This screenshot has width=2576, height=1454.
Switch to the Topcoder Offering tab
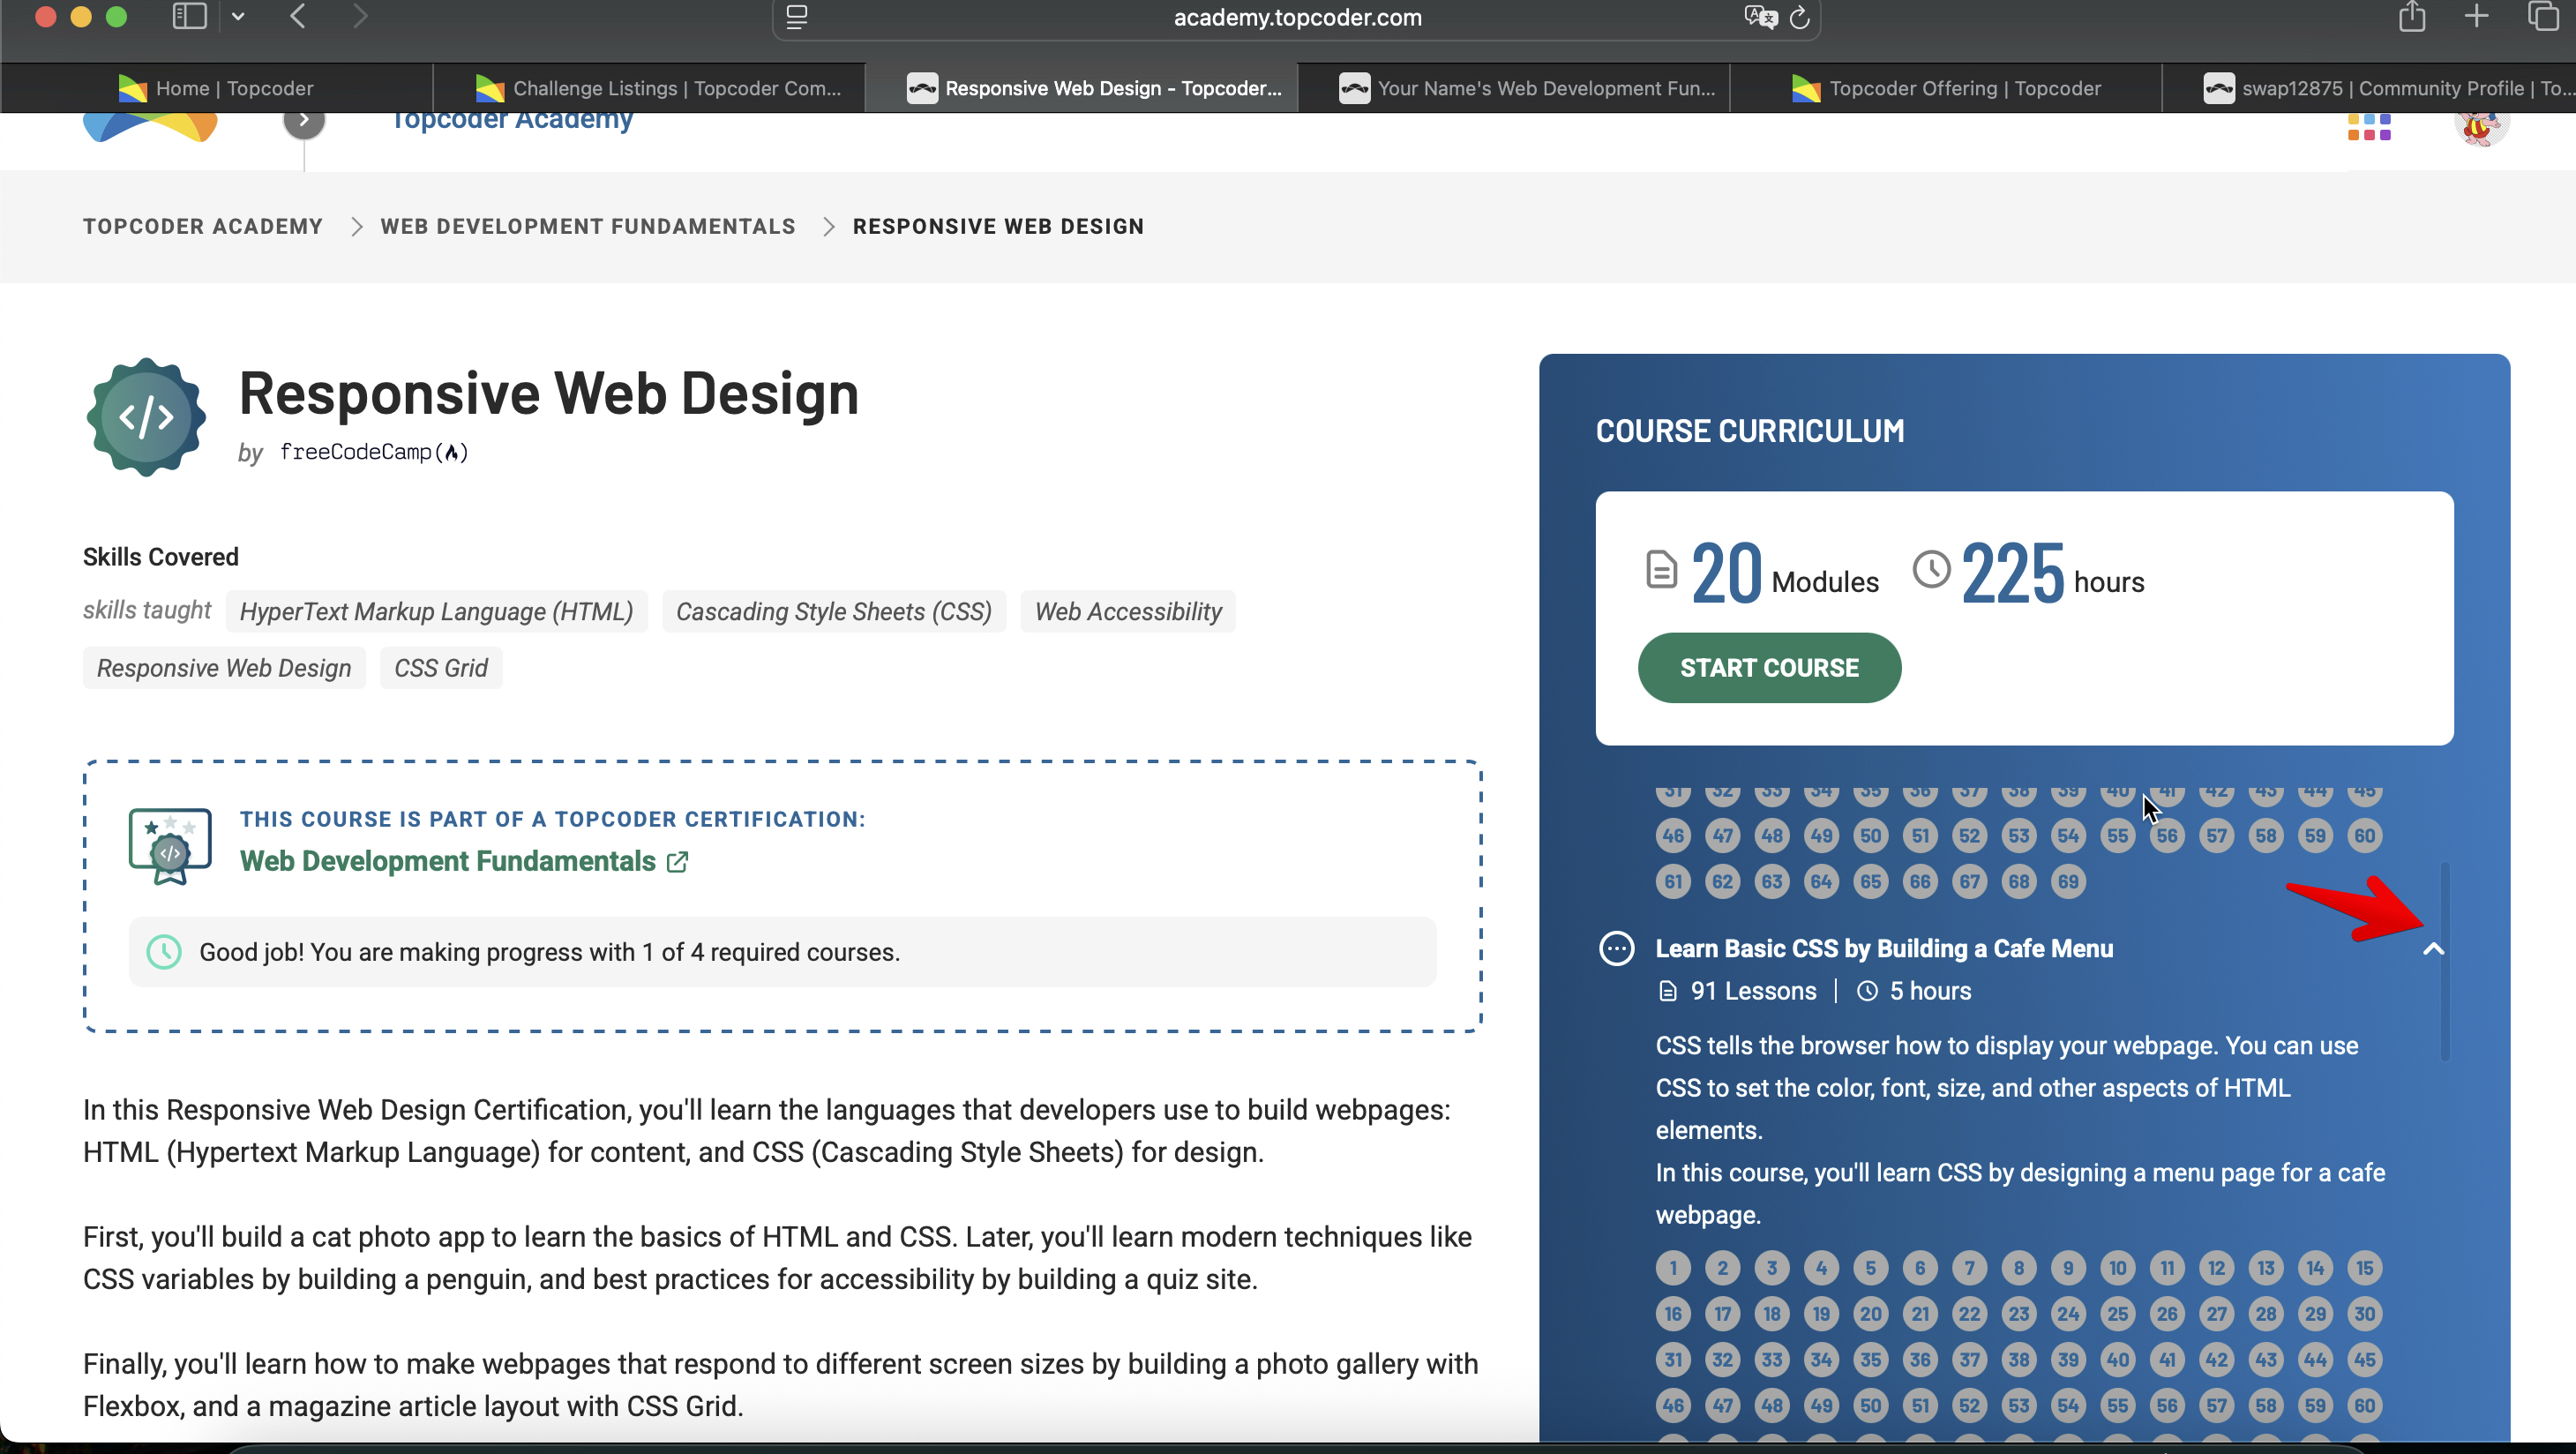coord(1946,88)
